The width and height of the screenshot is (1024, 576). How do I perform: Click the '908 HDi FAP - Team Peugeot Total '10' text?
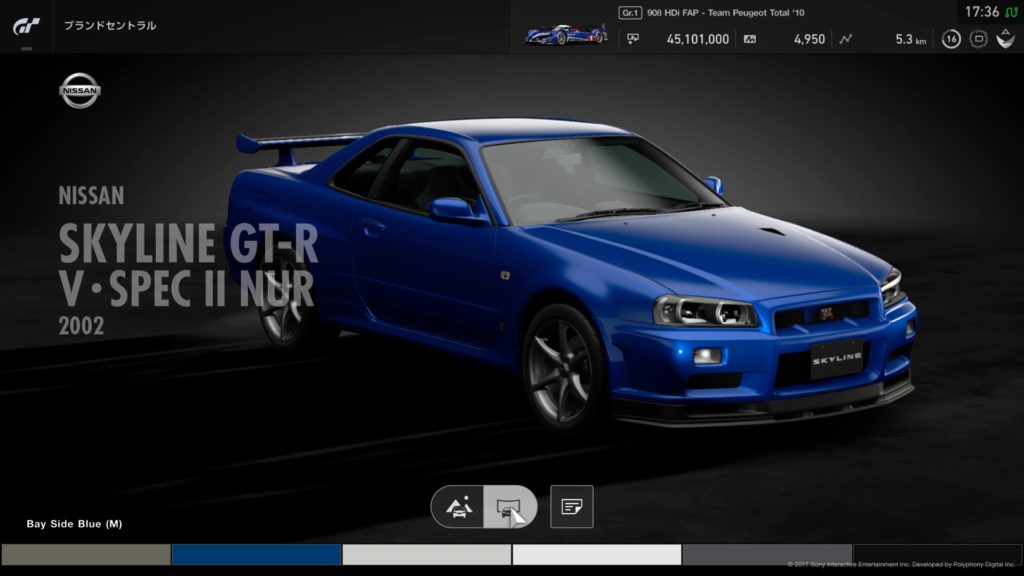726,12
